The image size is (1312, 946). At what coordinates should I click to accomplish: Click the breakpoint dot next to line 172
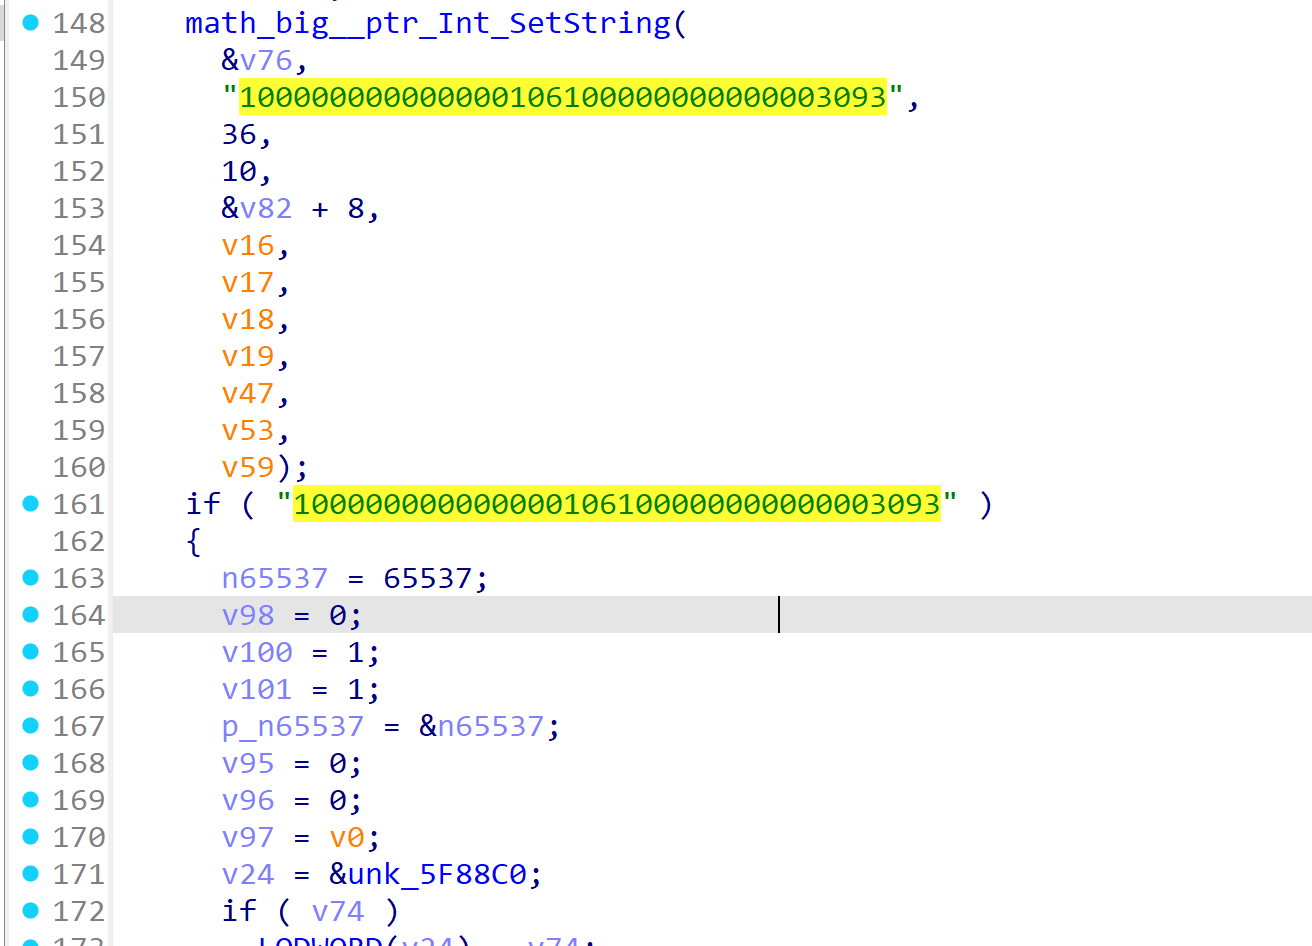(31, 910)
